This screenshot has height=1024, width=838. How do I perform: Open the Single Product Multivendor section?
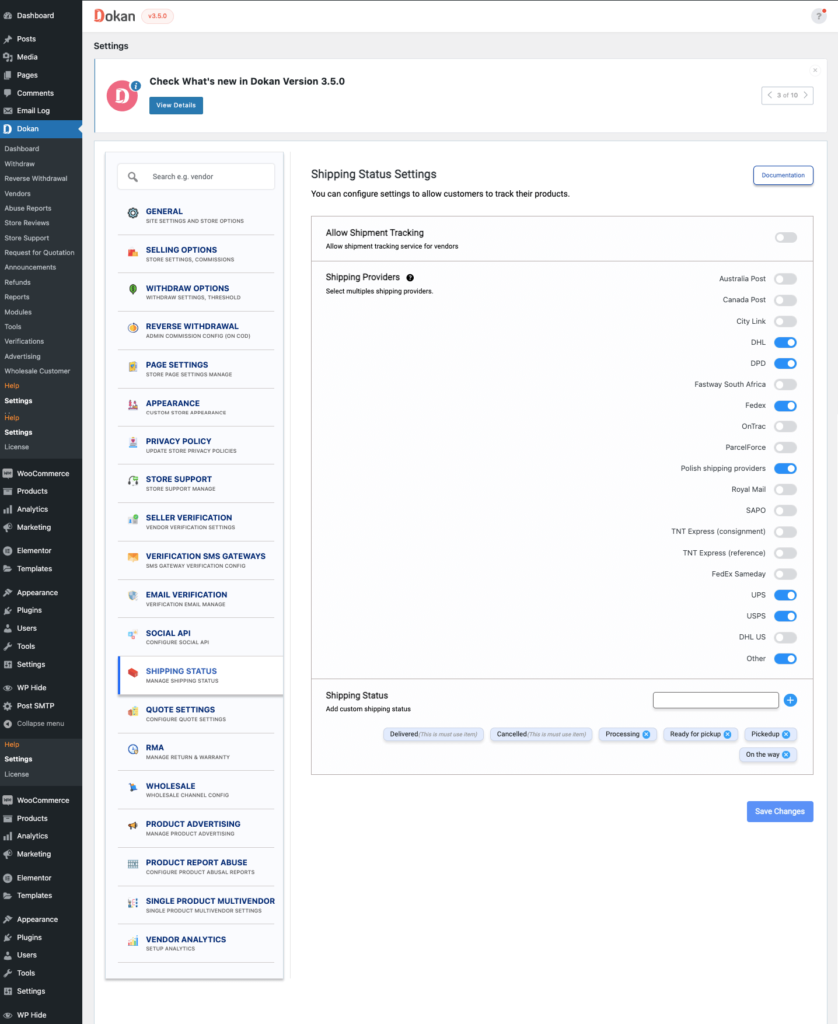point(196,905)
